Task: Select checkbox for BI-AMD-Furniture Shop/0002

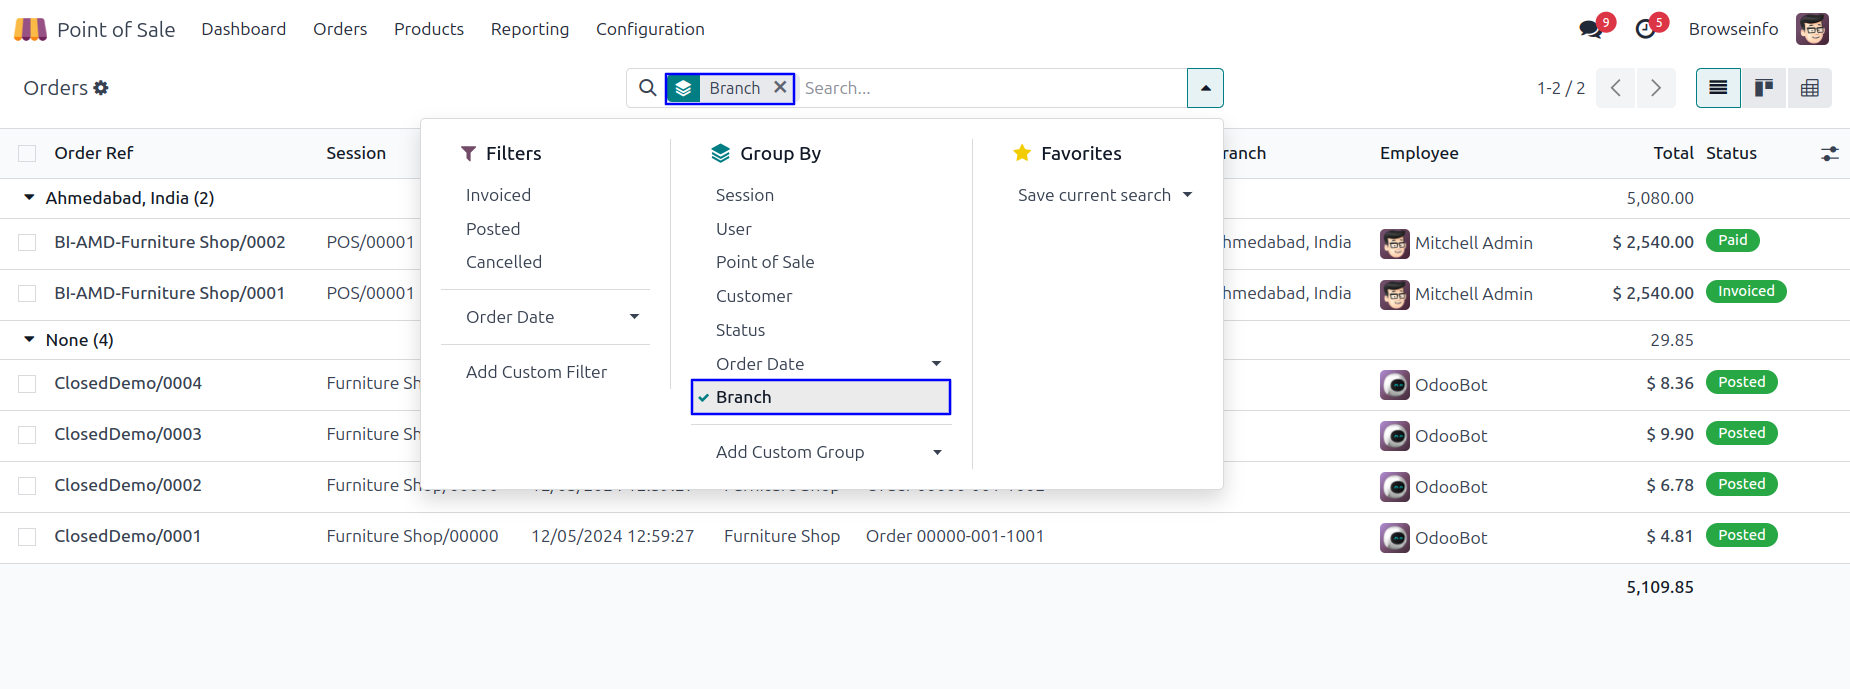Action: [27, 243]
